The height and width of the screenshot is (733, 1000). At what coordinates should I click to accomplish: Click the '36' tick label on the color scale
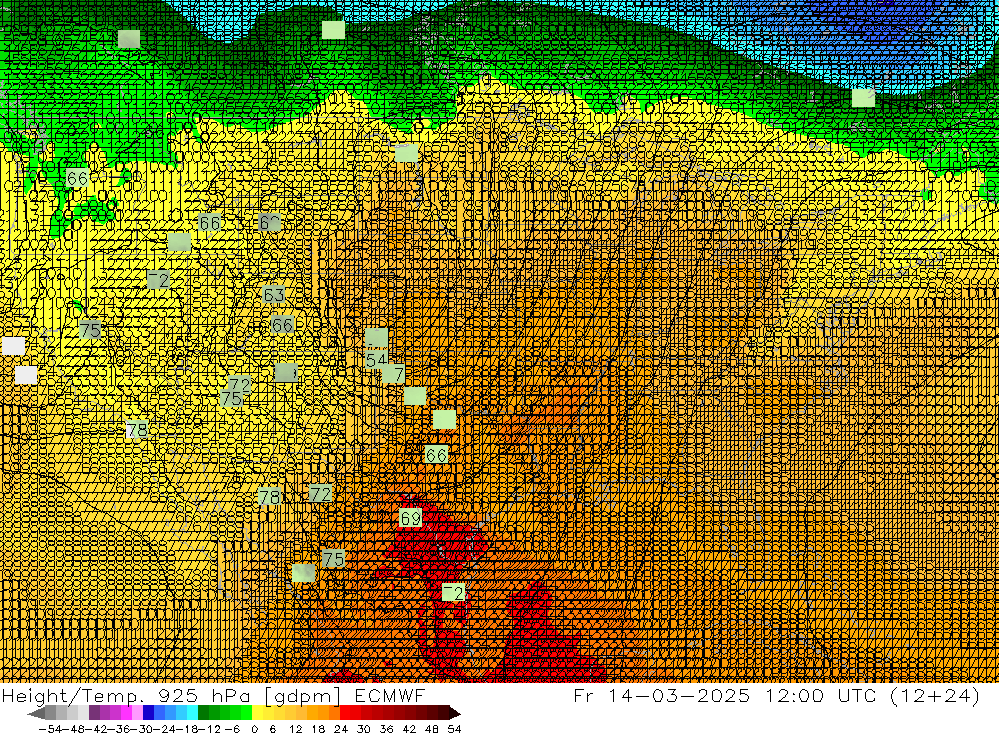(386, 729)
